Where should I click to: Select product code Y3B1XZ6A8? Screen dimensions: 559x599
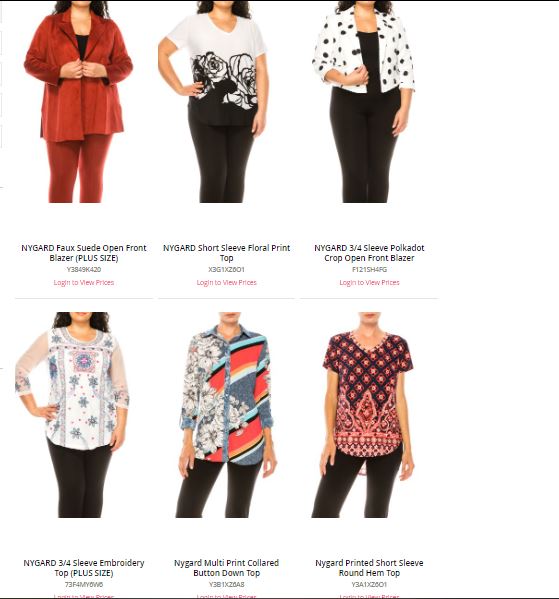[x=227, y=584]
